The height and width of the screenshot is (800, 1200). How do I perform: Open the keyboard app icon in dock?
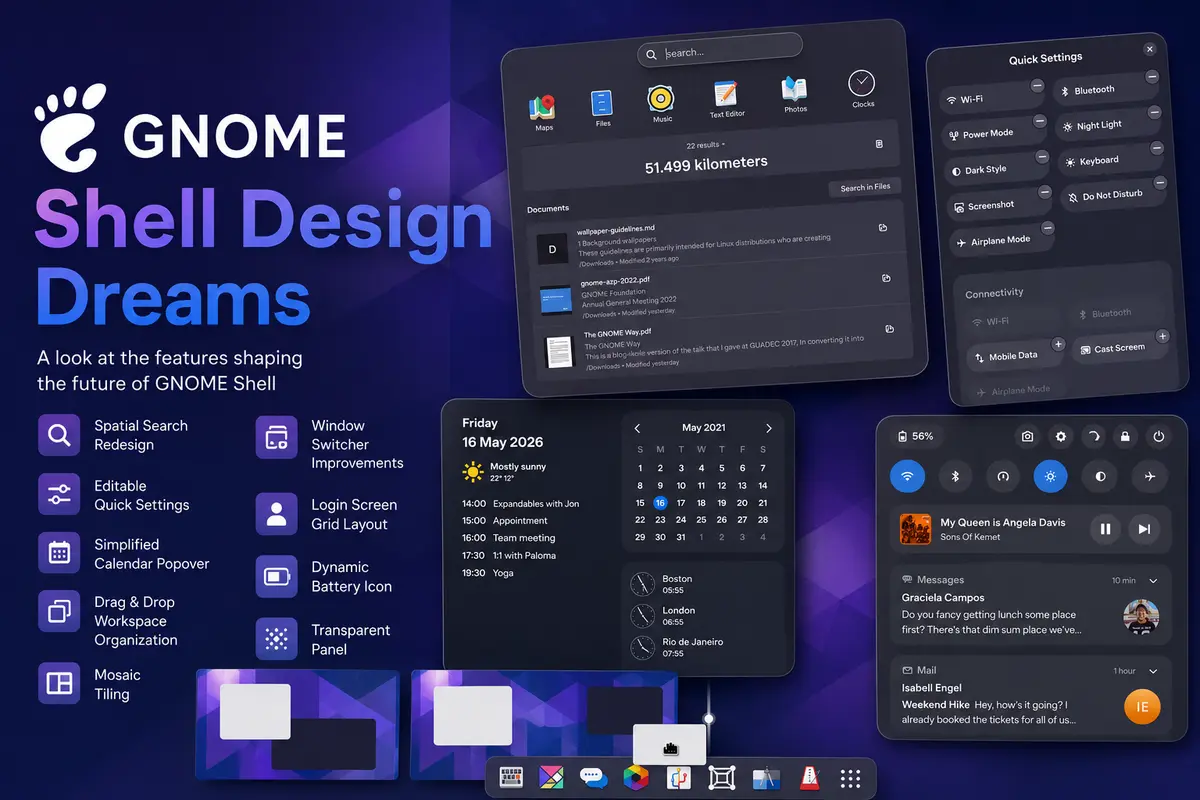(x=511, y=778)
